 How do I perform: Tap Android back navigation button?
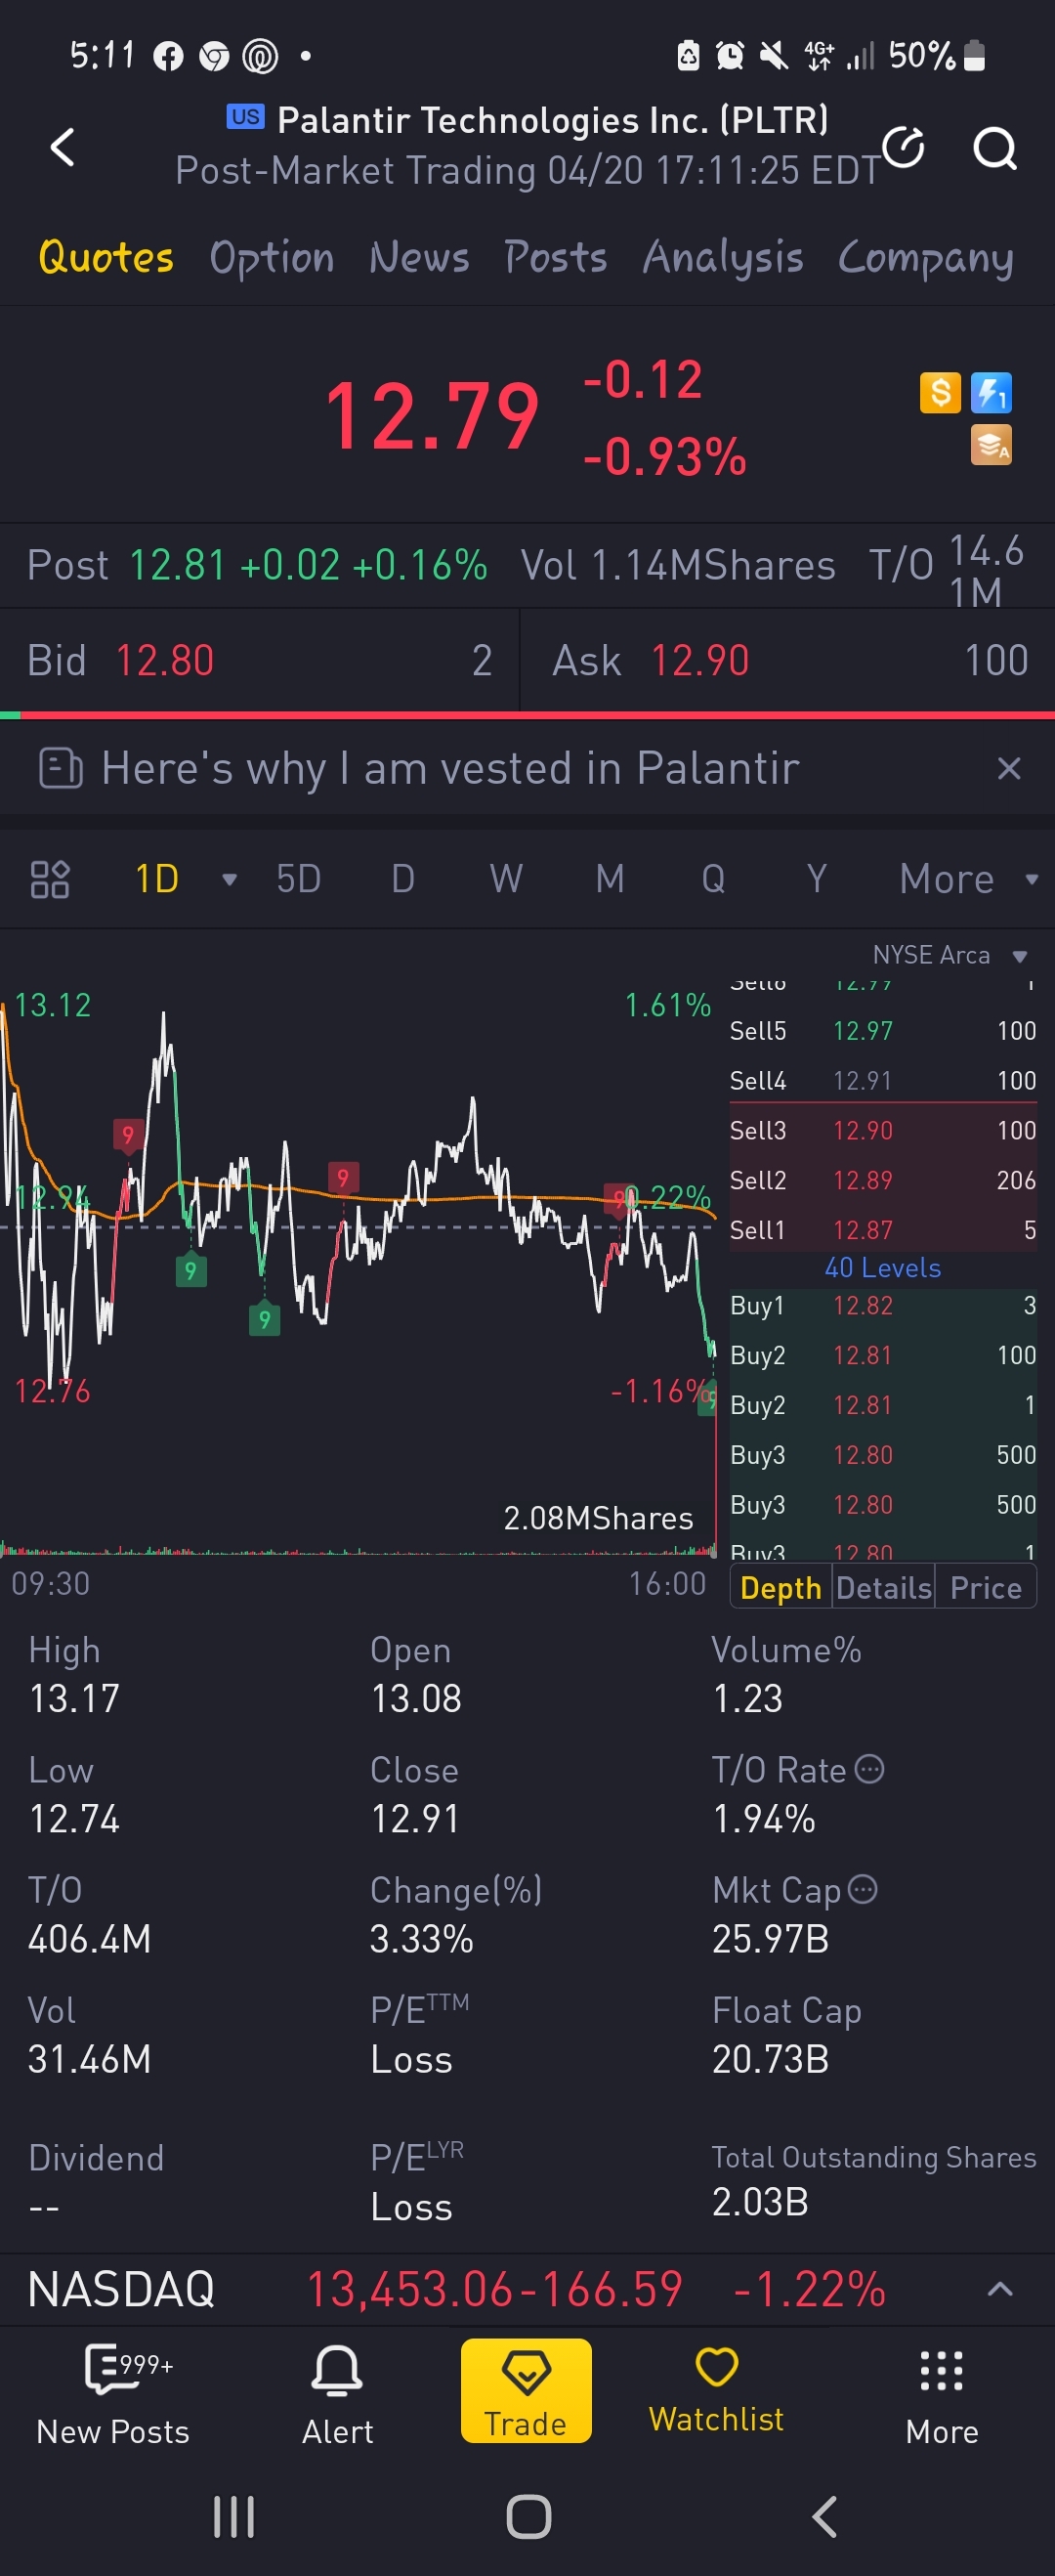823,2516
